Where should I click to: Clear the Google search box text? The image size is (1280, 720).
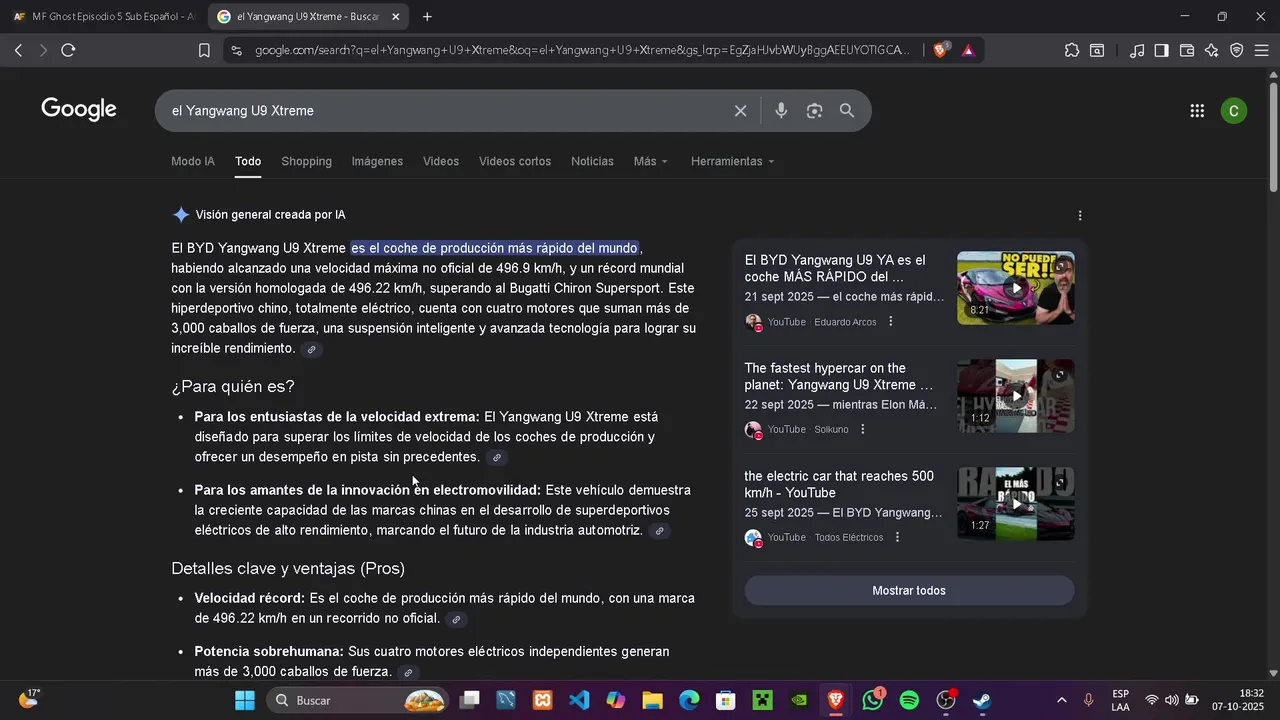(x=741, y=111)
